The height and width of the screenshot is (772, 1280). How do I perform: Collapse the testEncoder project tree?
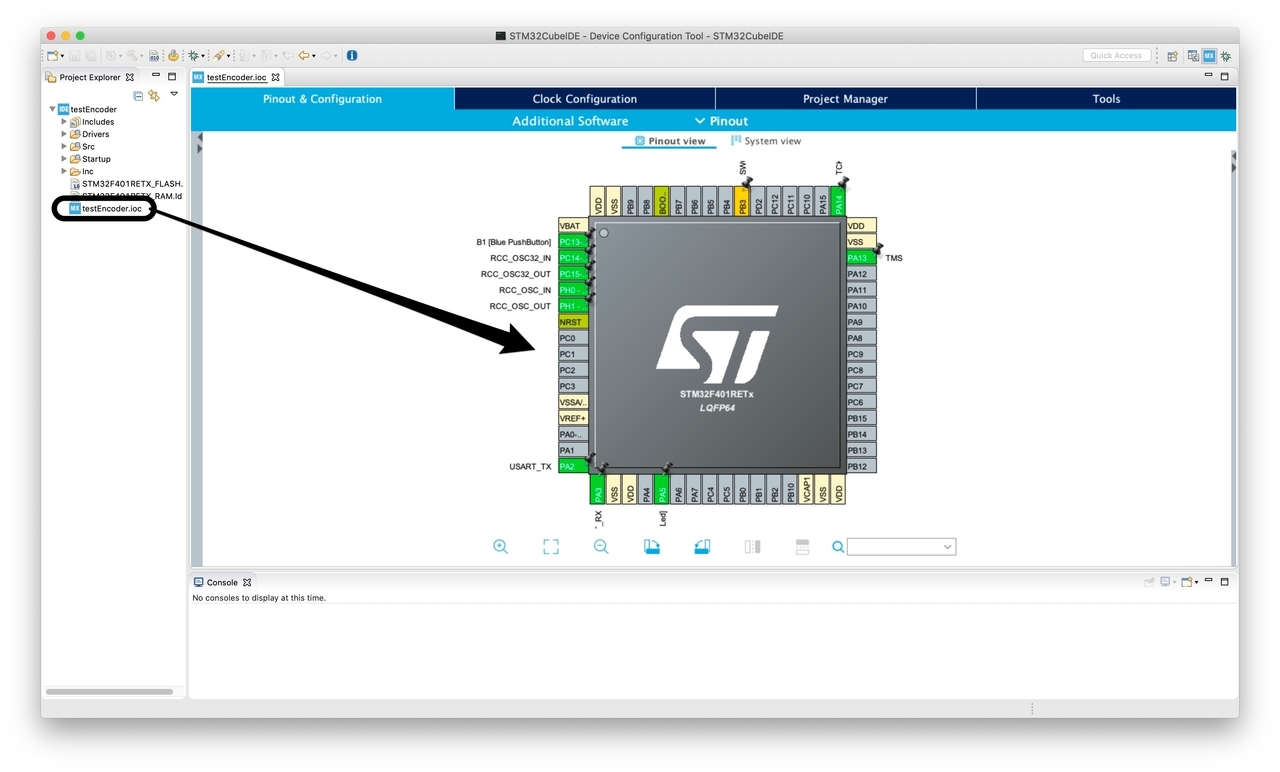(x=53, y=109)
